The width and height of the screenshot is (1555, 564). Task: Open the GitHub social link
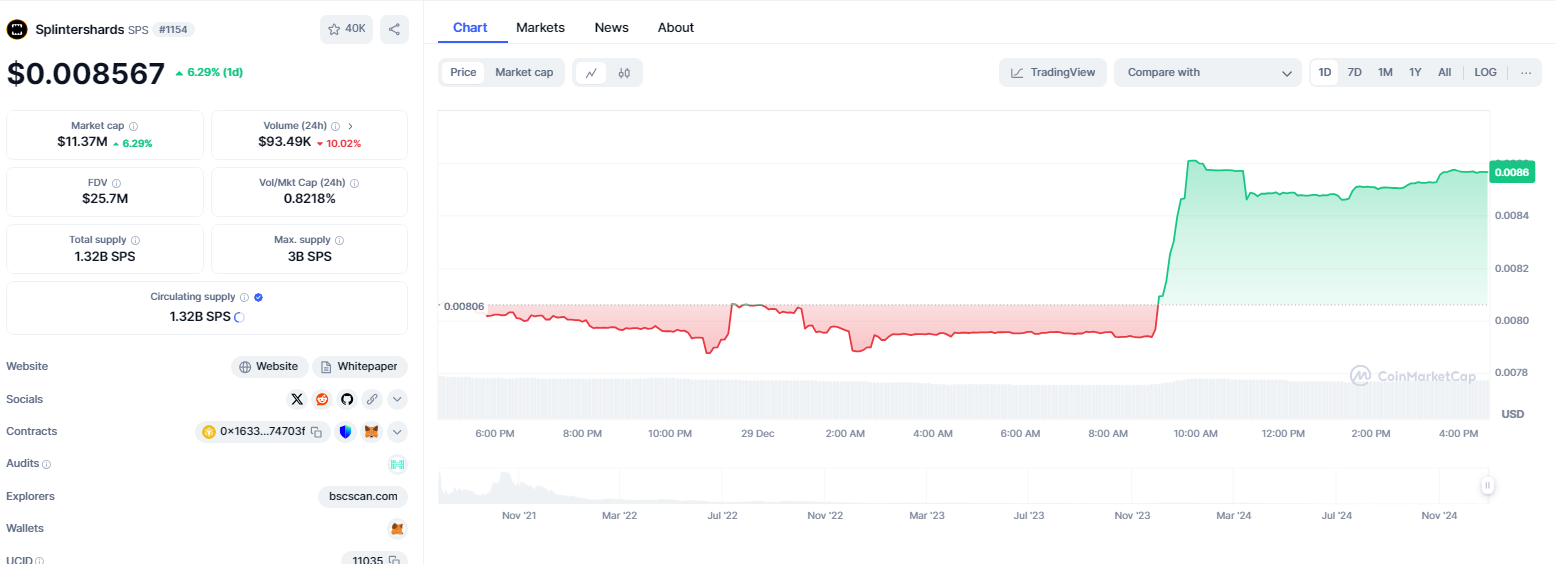pos(347,399)
